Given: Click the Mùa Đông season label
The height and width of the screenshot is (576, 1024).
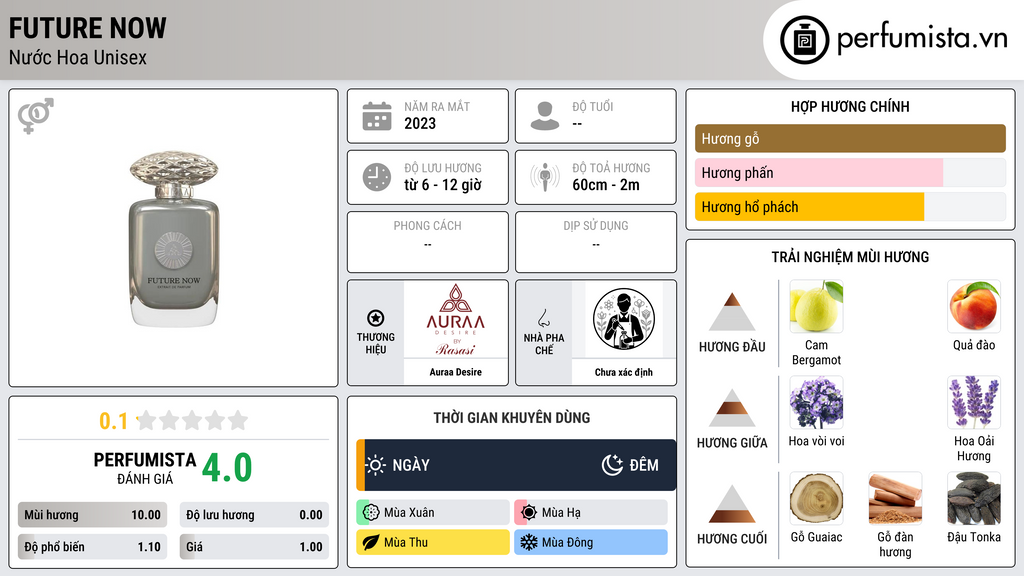Looking at the screenshot, I should (x=568, y=542).
